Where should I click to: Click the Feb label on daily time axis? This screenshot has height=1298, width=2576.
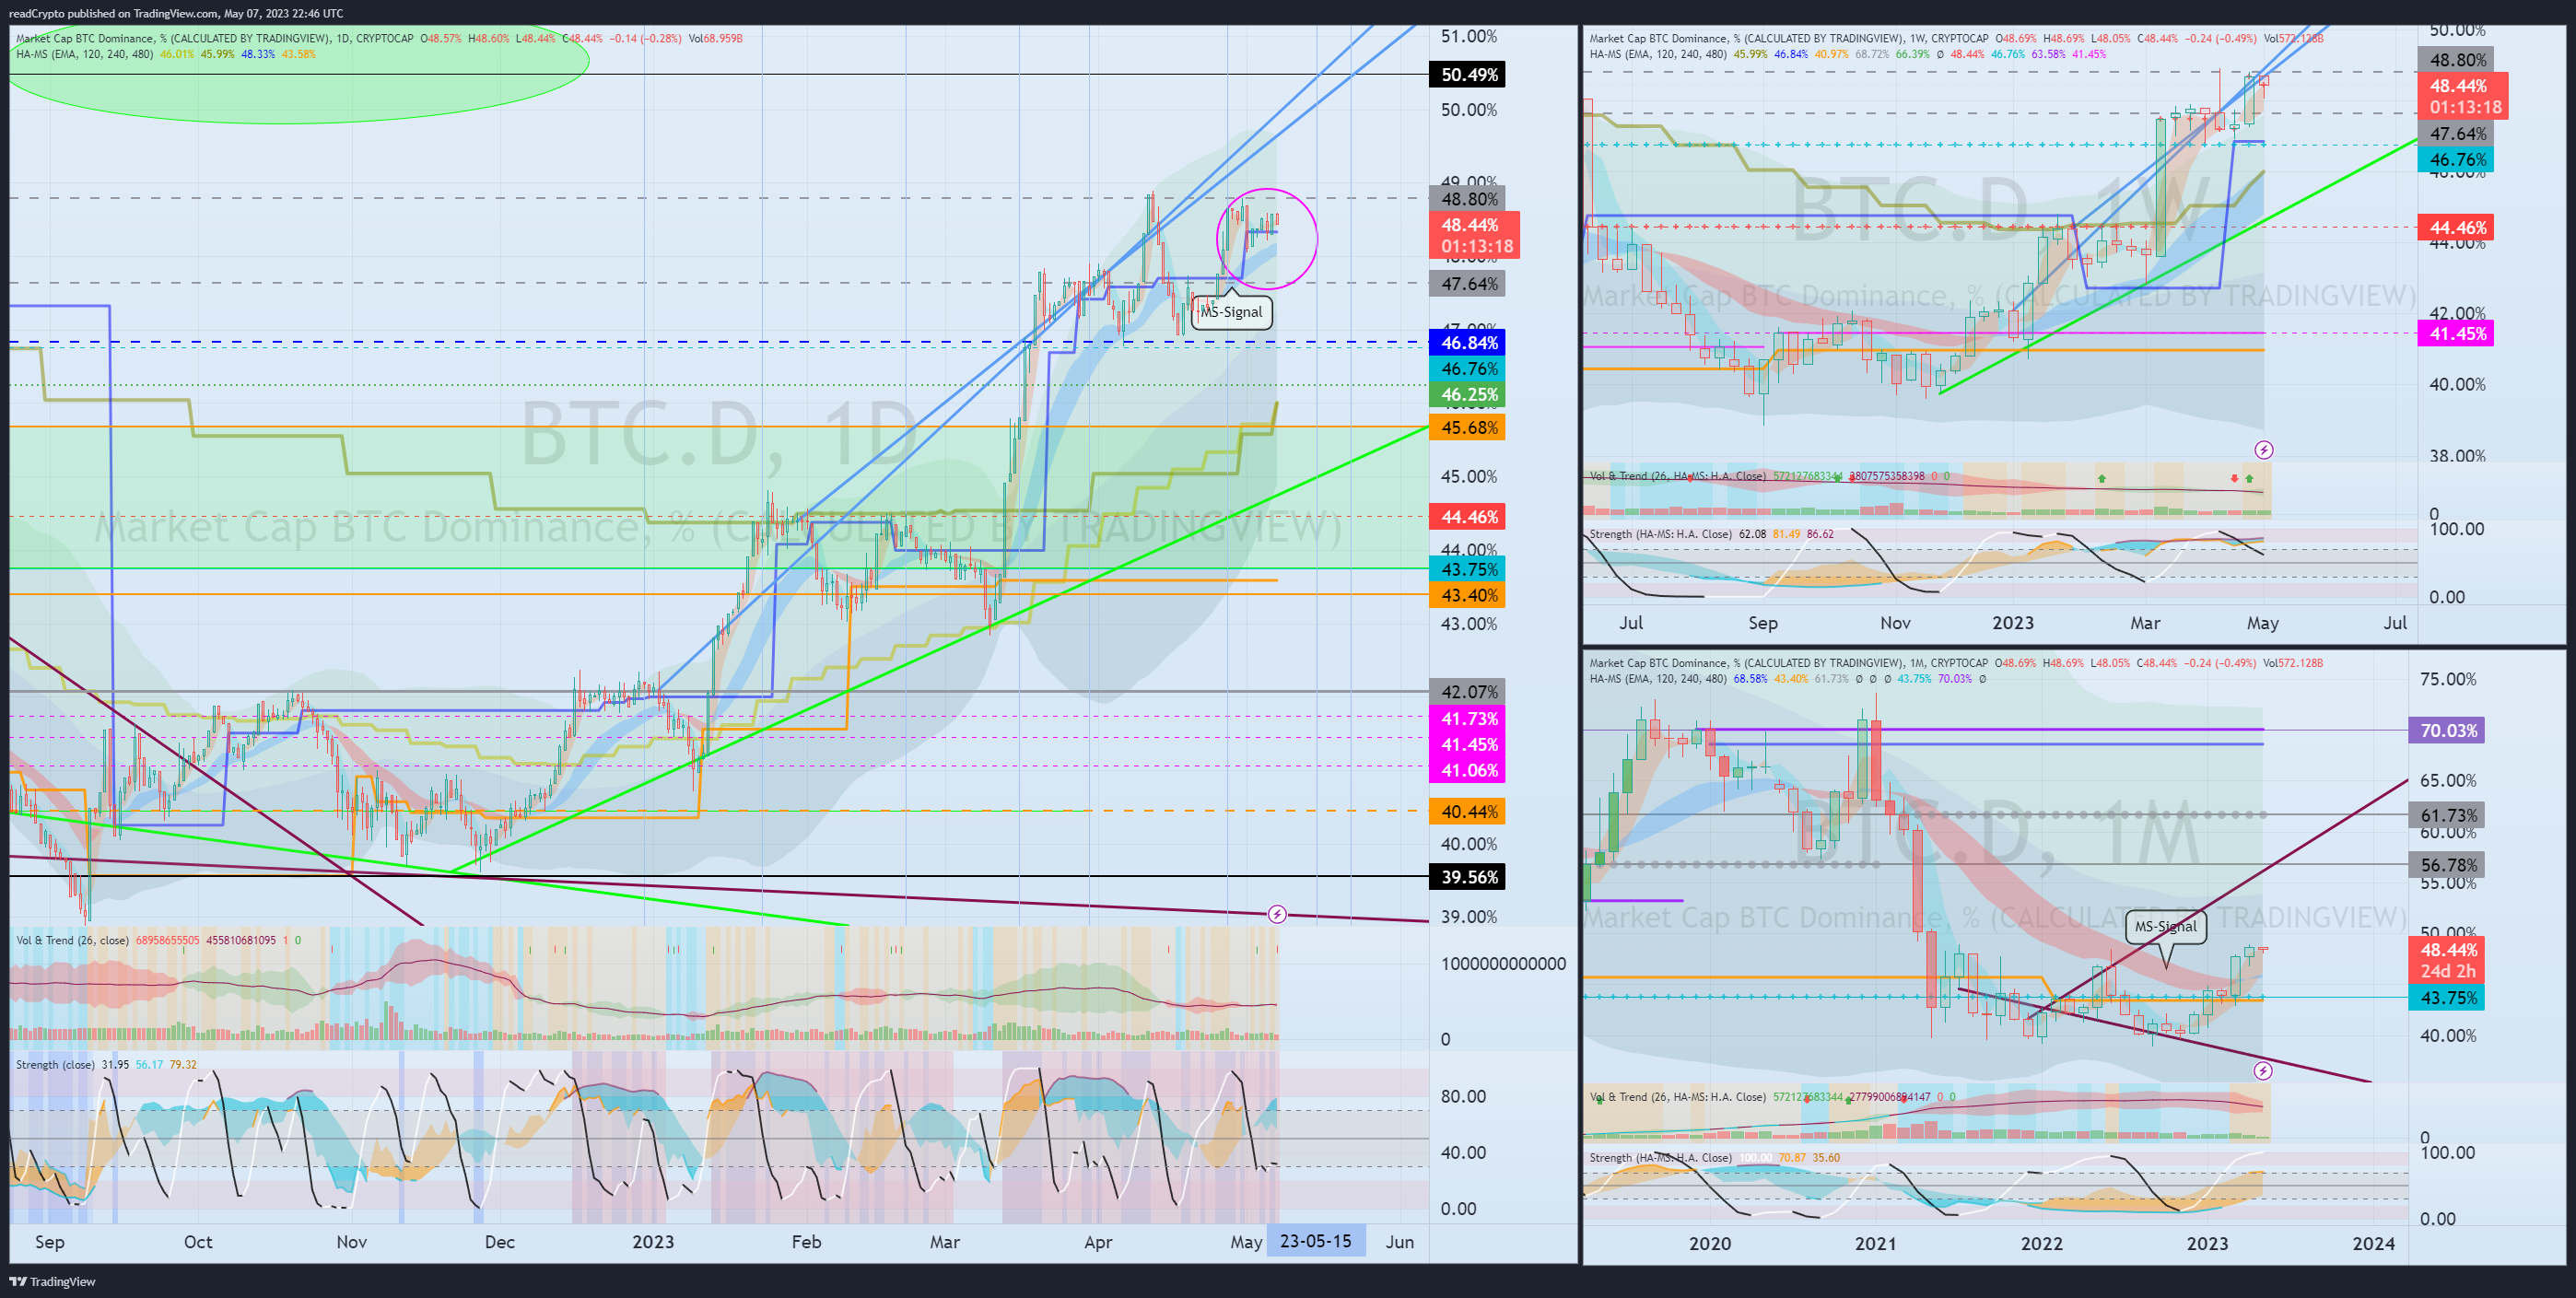click(806, 1242)
